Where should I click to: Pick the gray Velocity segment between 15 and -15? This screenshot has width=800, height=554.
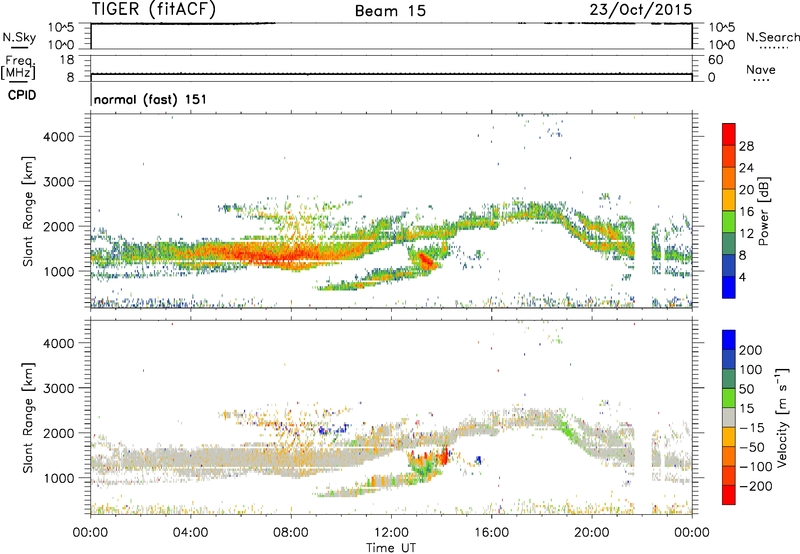(729, 417)
